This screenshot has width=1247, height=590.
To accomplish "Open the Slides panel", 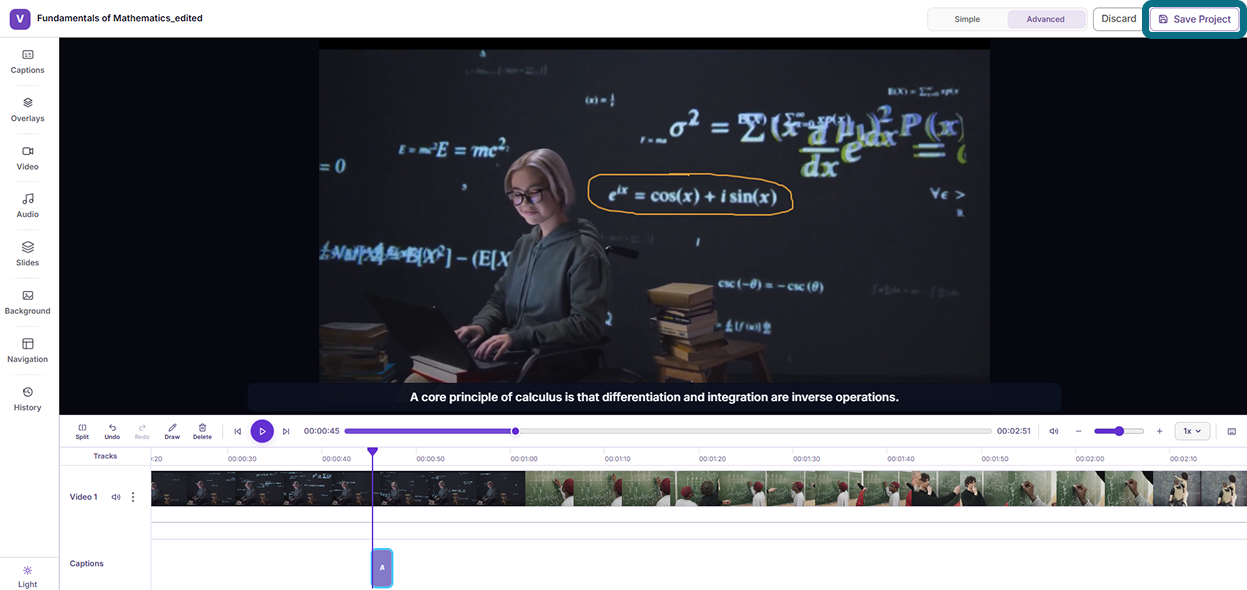I will (x=27, y=253).
